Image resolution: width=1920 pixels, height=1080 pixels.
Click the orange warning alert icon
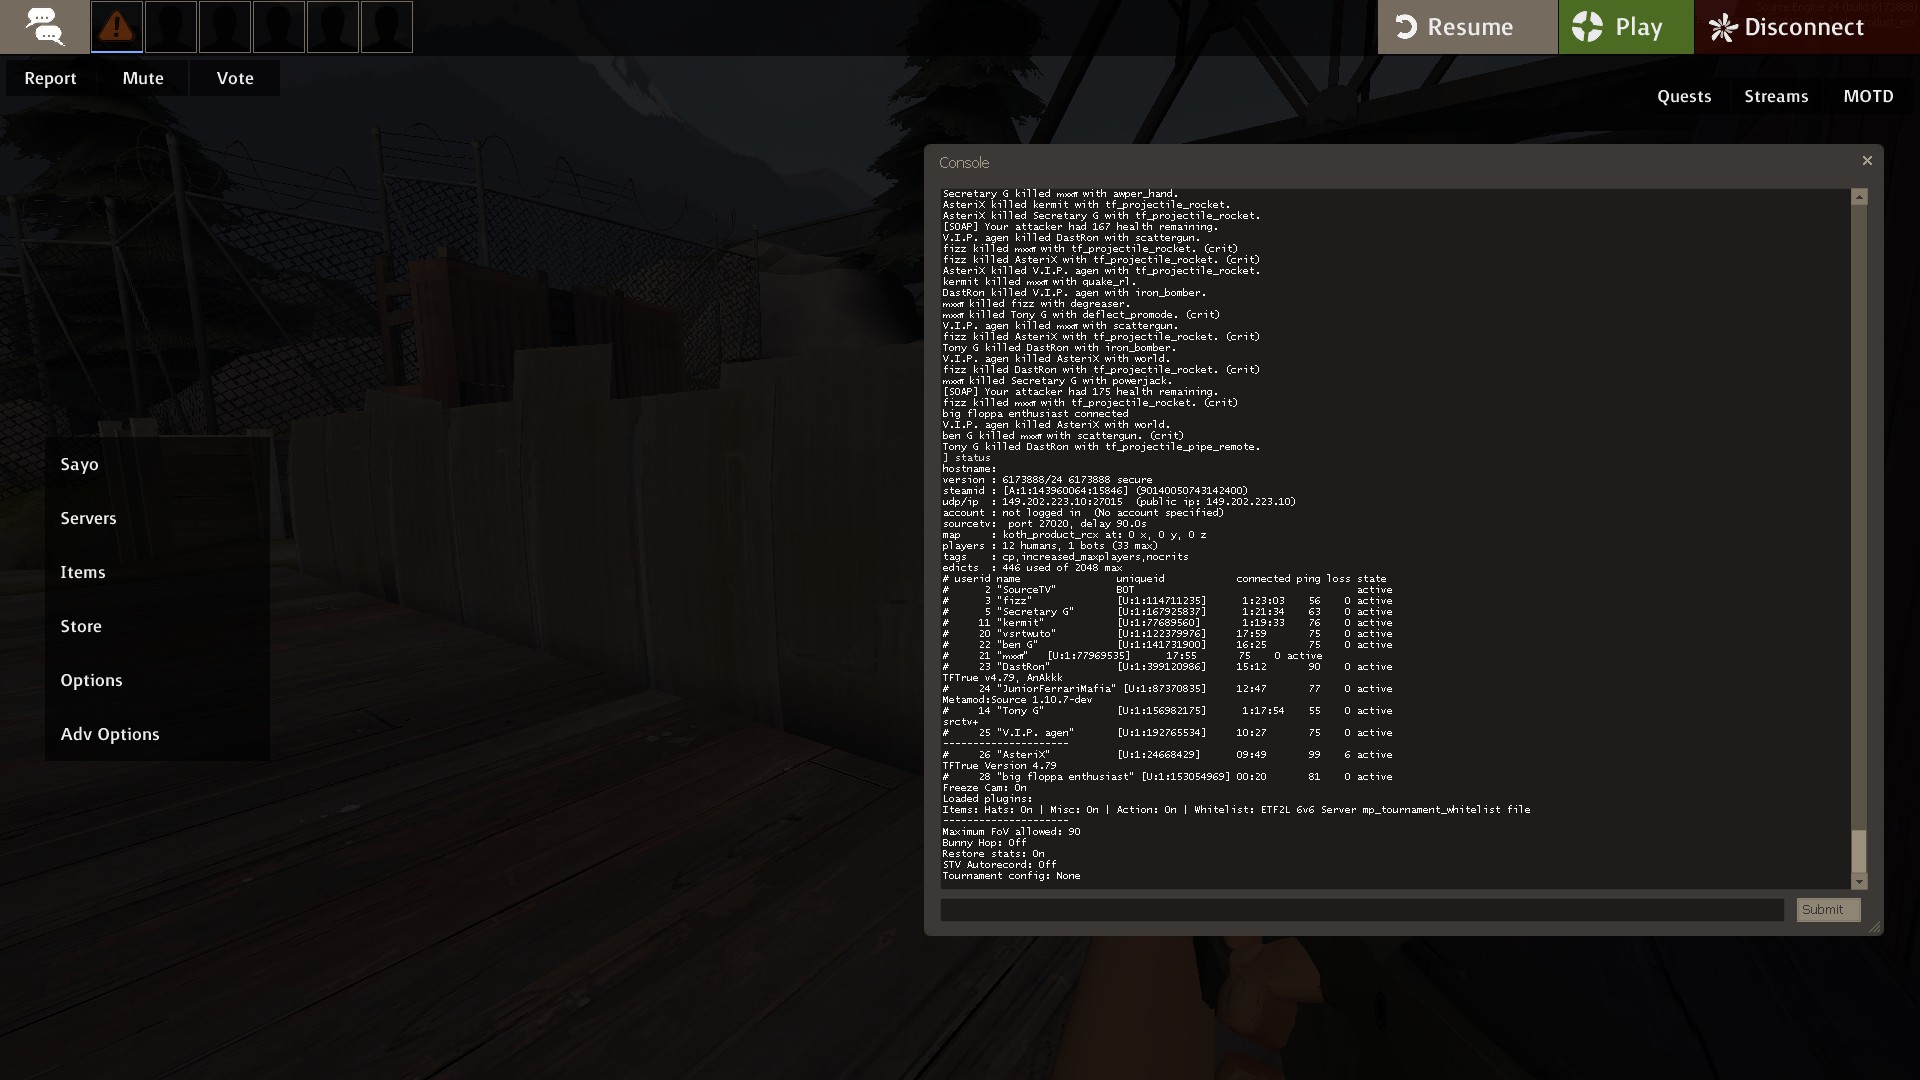(117, 27)
